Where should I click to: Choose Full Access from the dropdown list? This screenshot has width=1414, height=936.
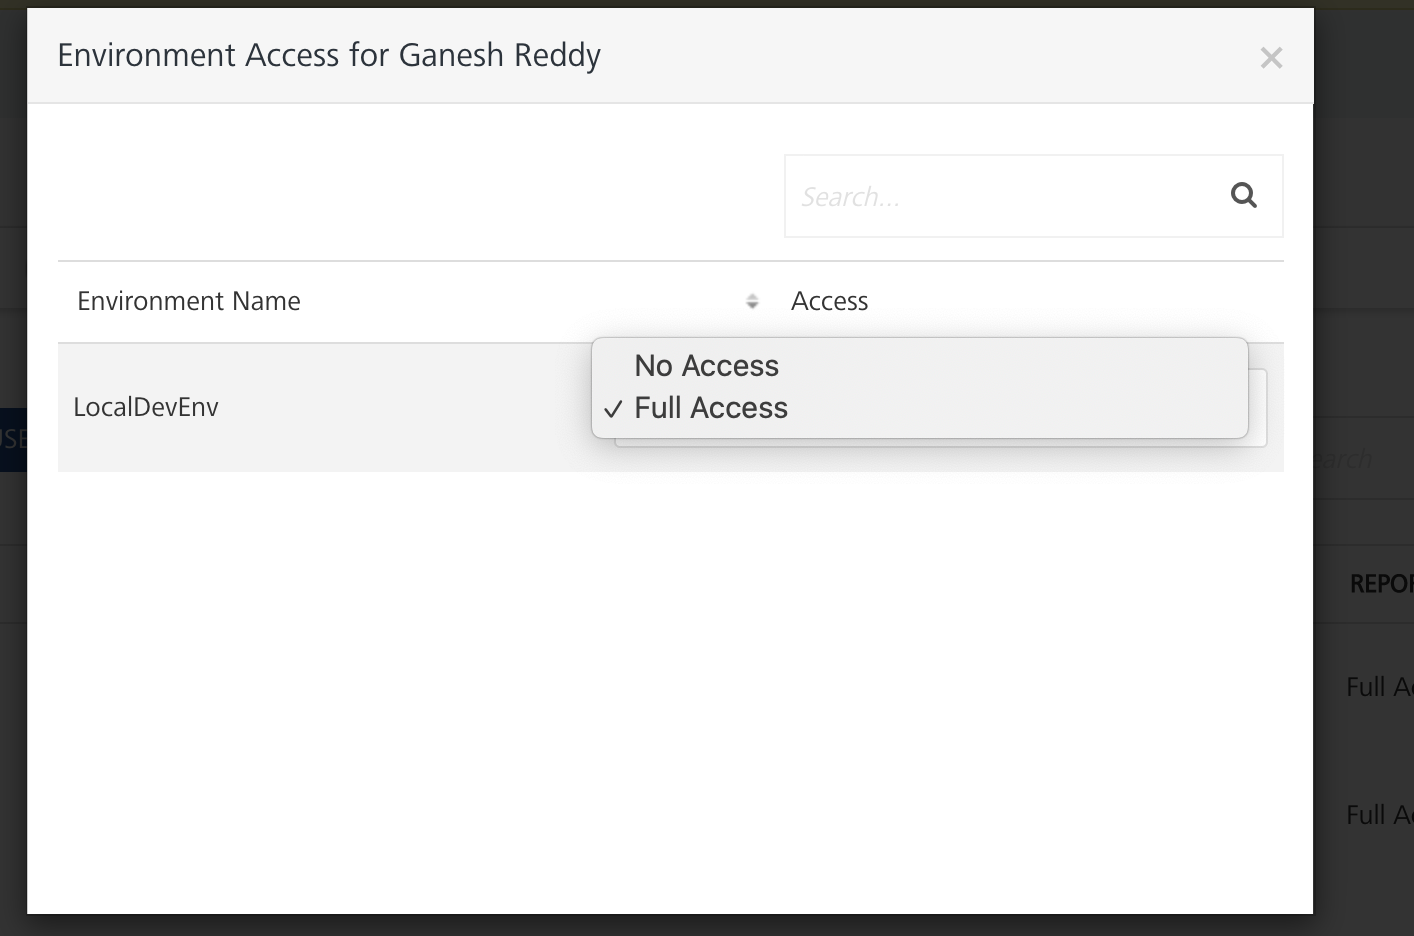(x=711, y=408)
